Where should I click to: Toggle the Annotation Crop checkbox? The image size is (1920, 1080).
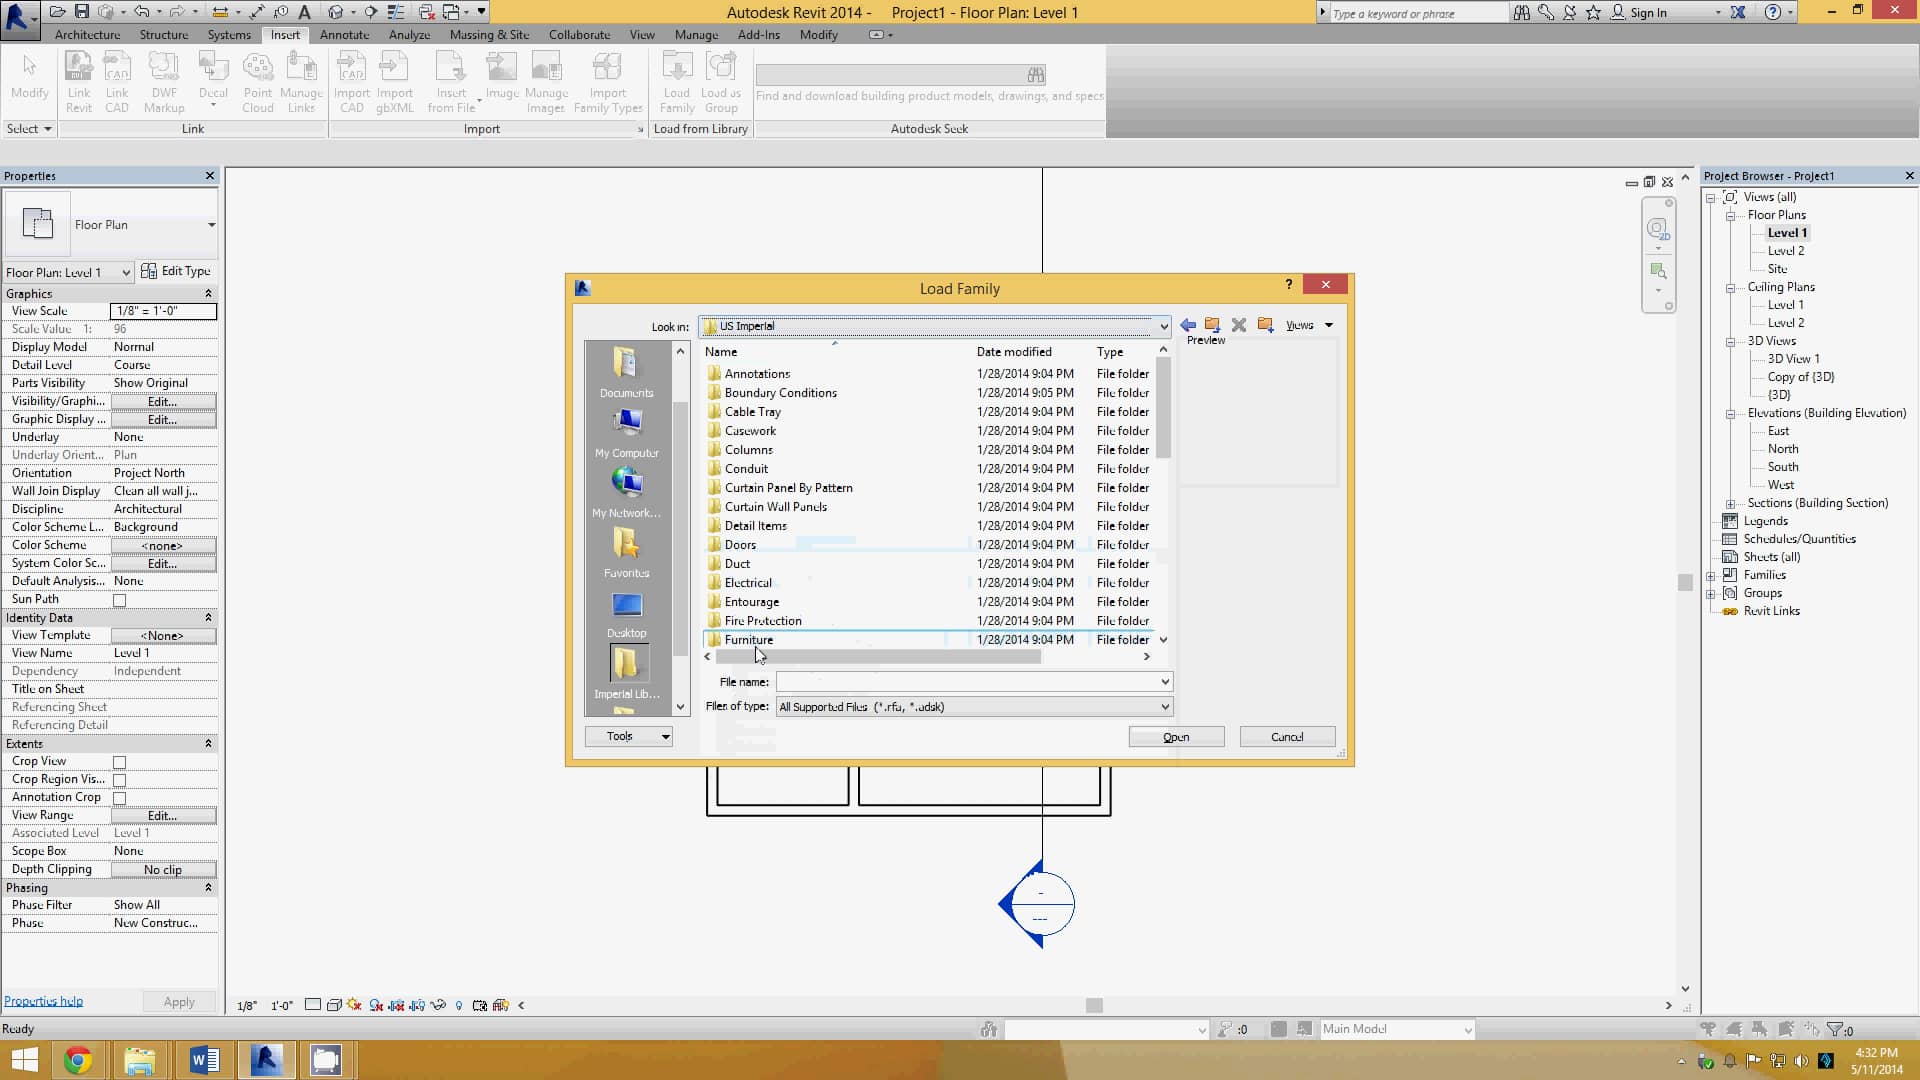(119, 797)
